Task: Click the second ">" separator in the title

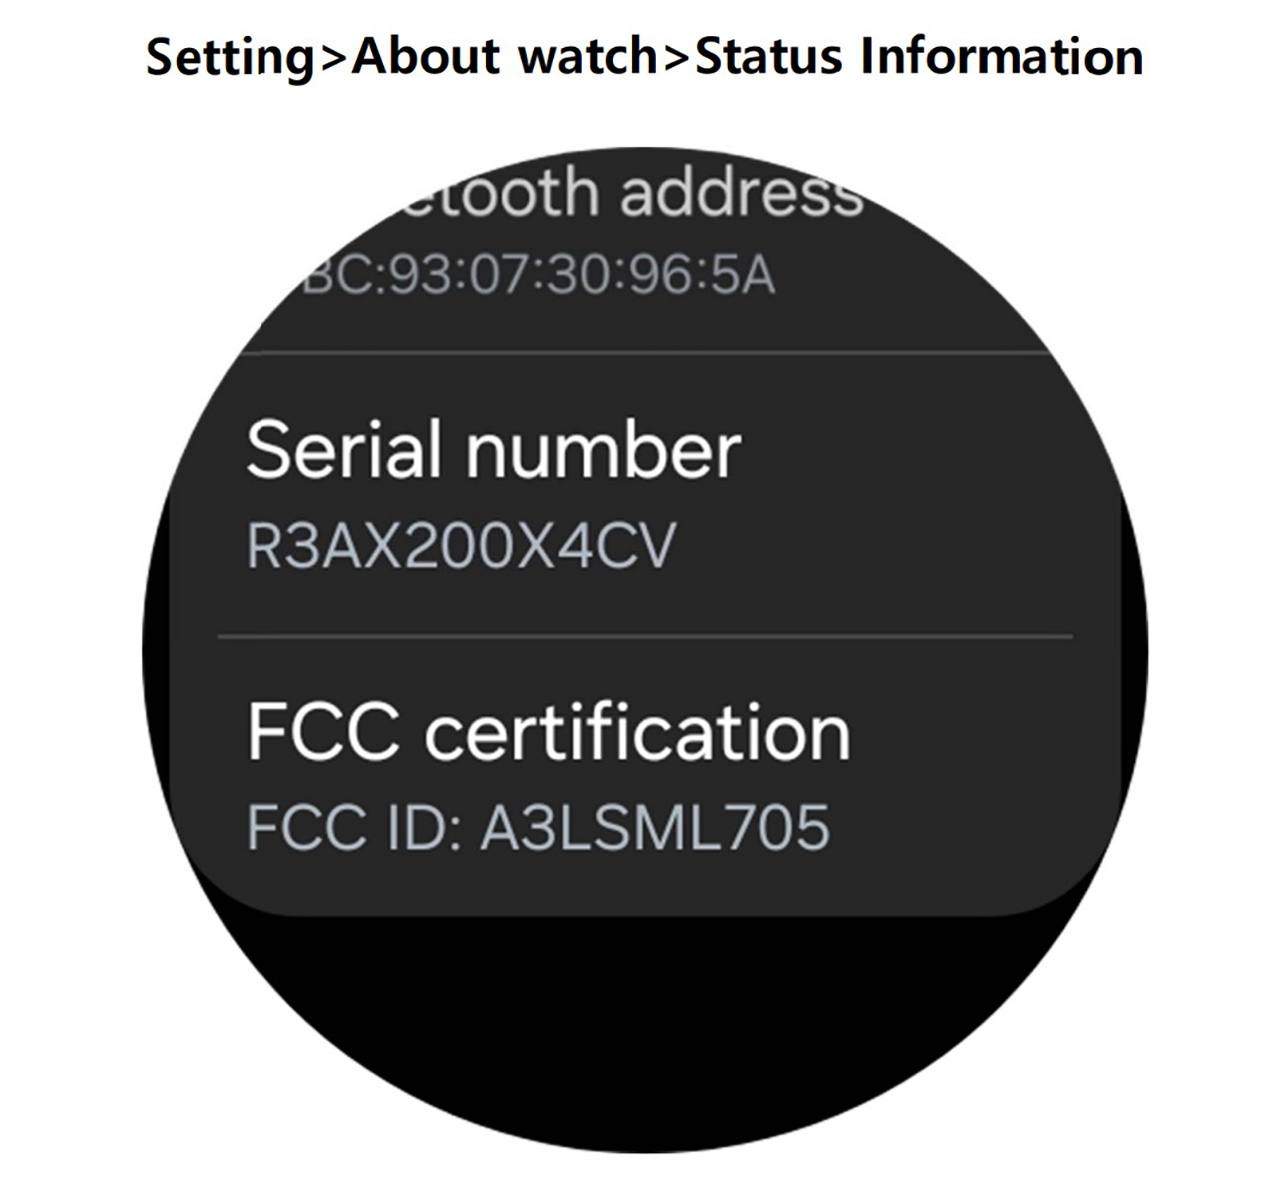Action: pos(676,57)
